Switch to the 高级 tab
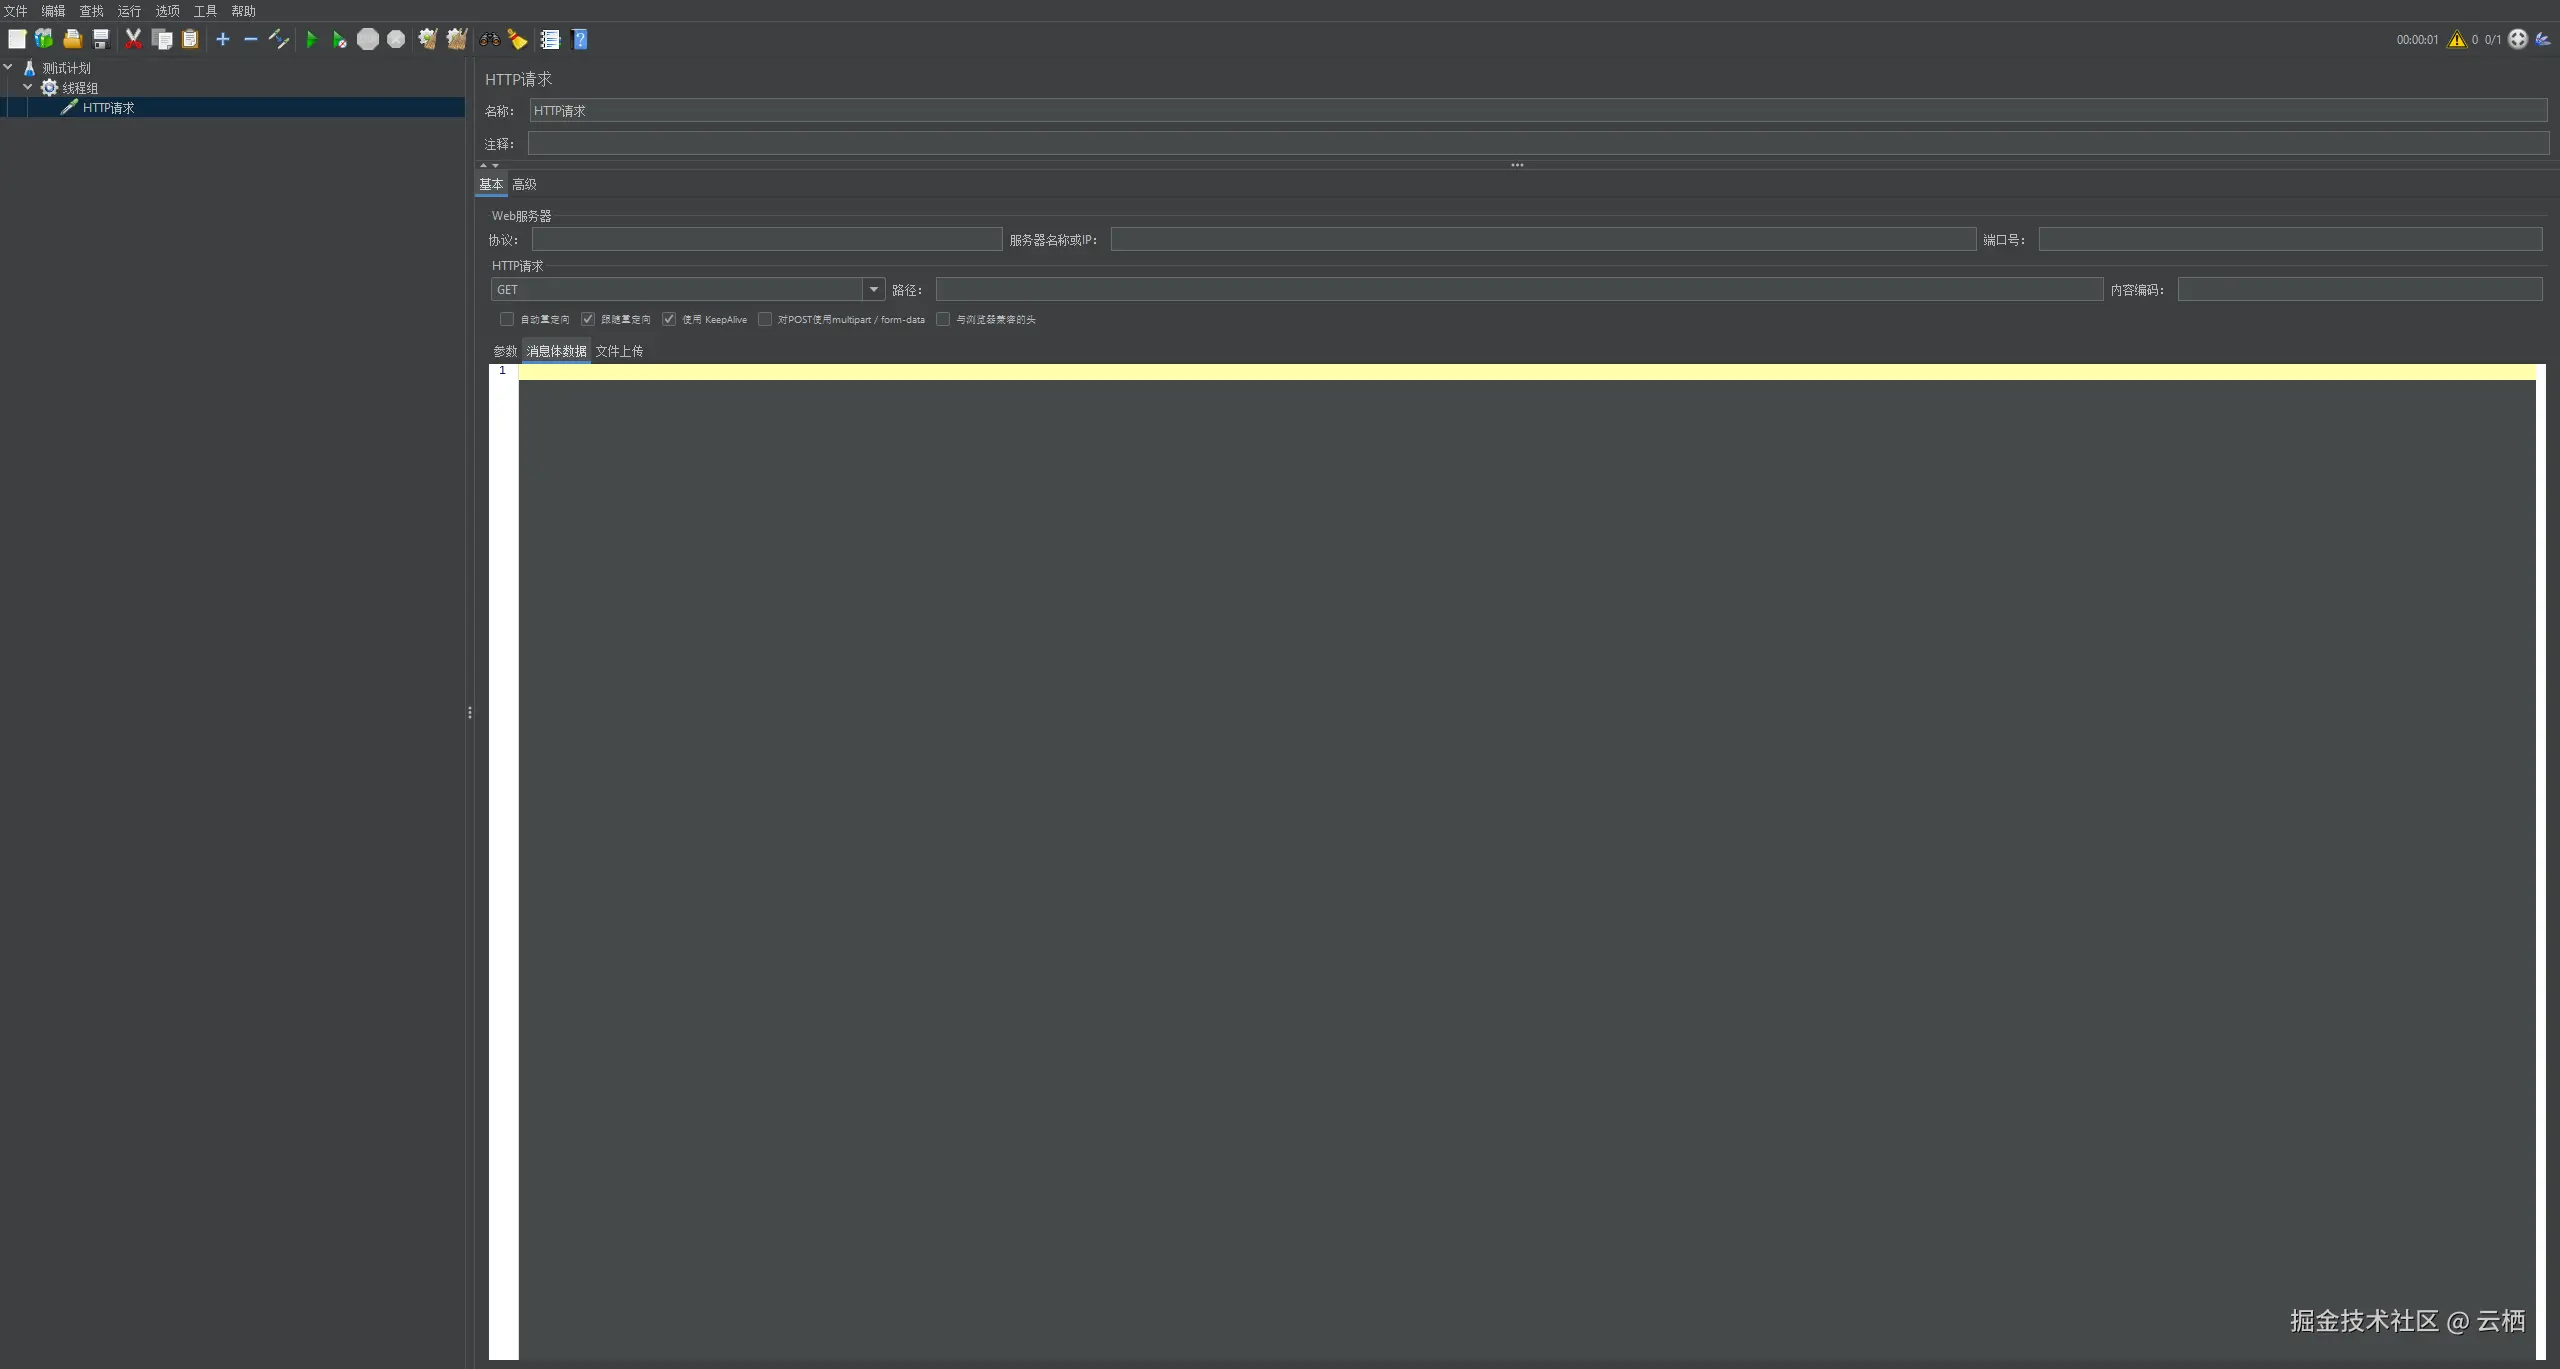Screen dimensions: 2560x1369 point(524,184)
